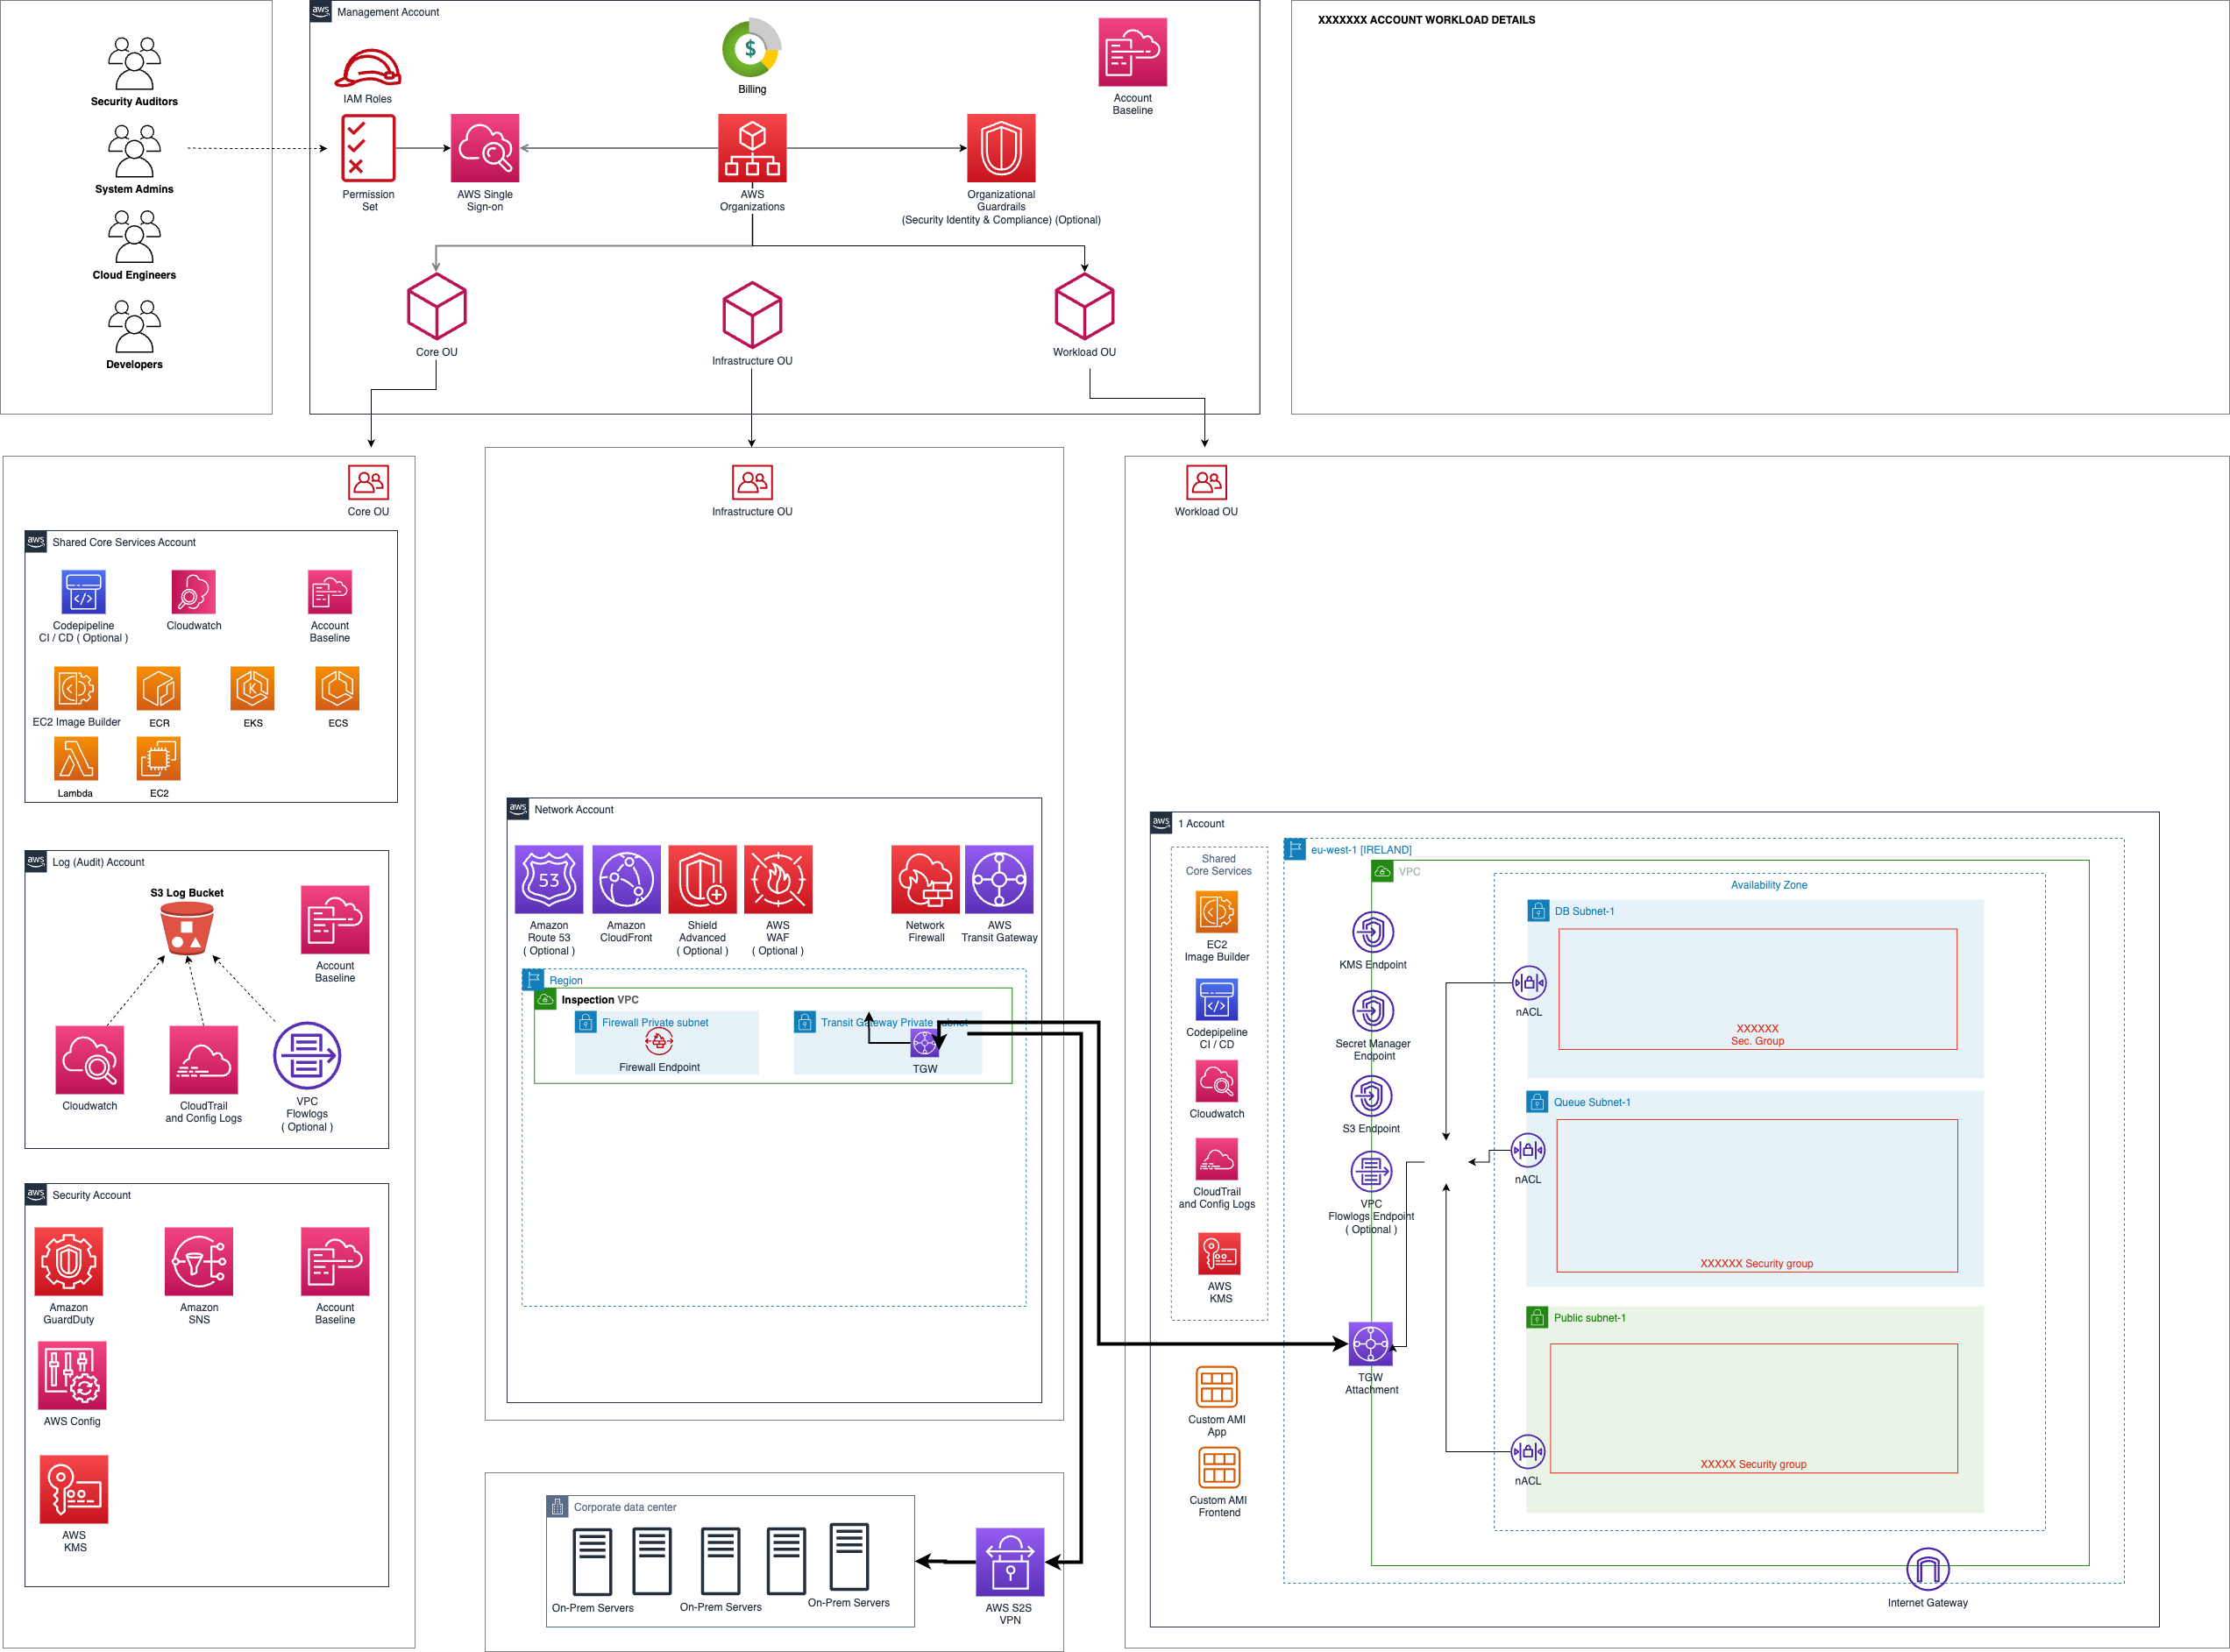The image size is (2230, 1652).
Task: Click the Internet Gateway icon
Action: pyautogui.click(x=1927, y=1569)
